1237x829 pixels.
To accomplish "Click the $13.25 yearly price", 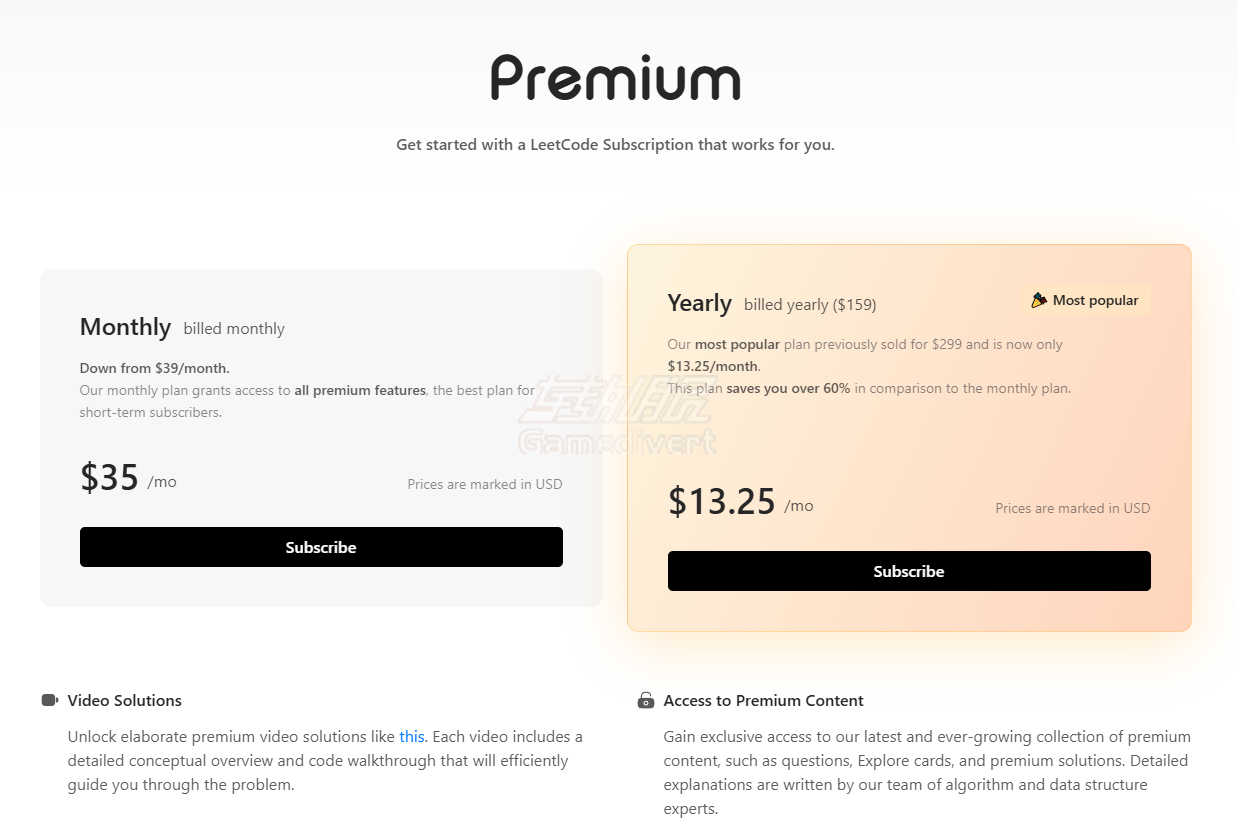I will point(721,501).
